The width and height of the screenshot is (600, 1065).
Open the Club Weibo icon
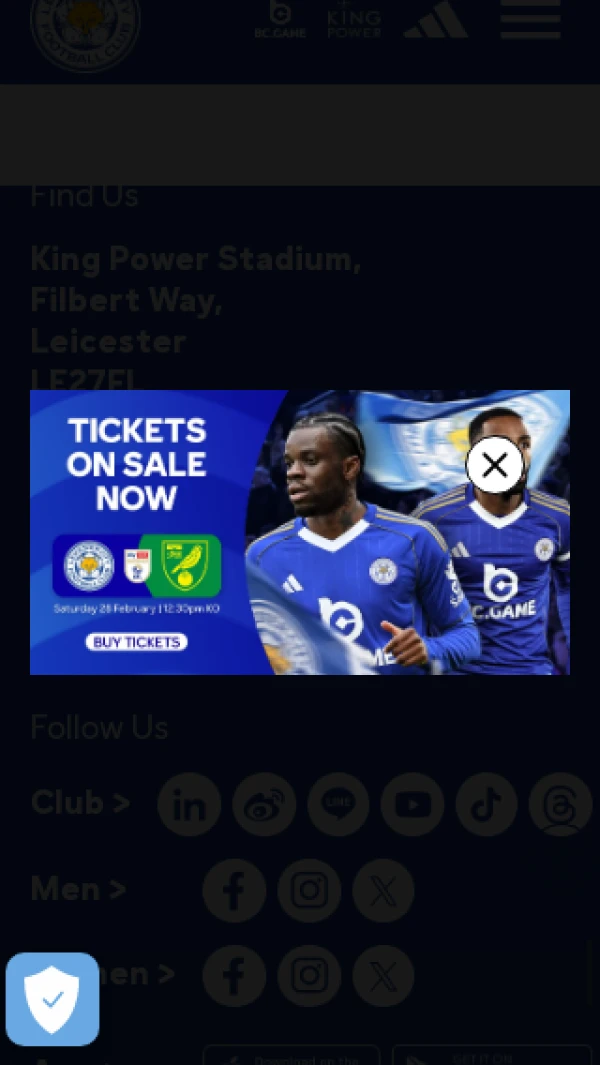264,804
